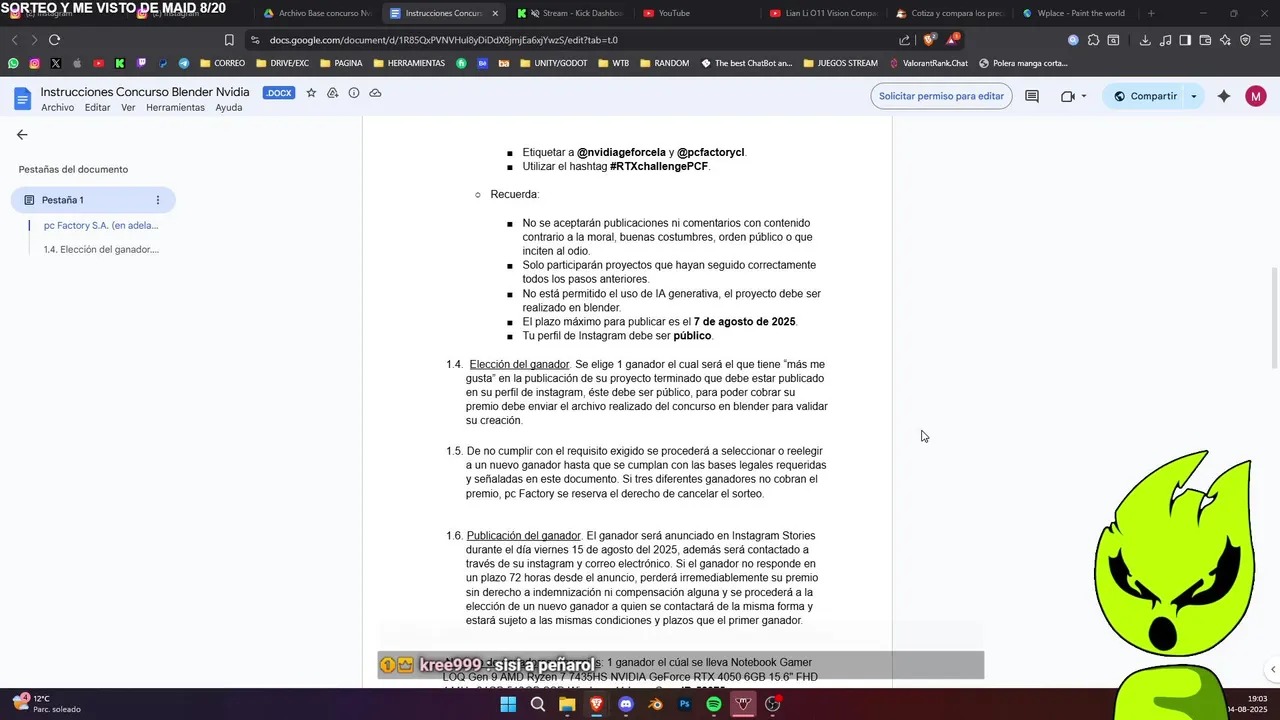Reload the page in the browser
Screen dimensions: 1280x720
click(x=54, y=40)
